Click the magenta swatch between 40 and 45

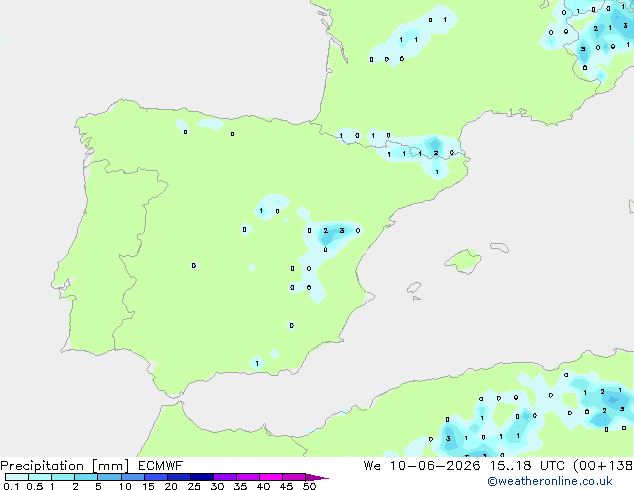271,477
